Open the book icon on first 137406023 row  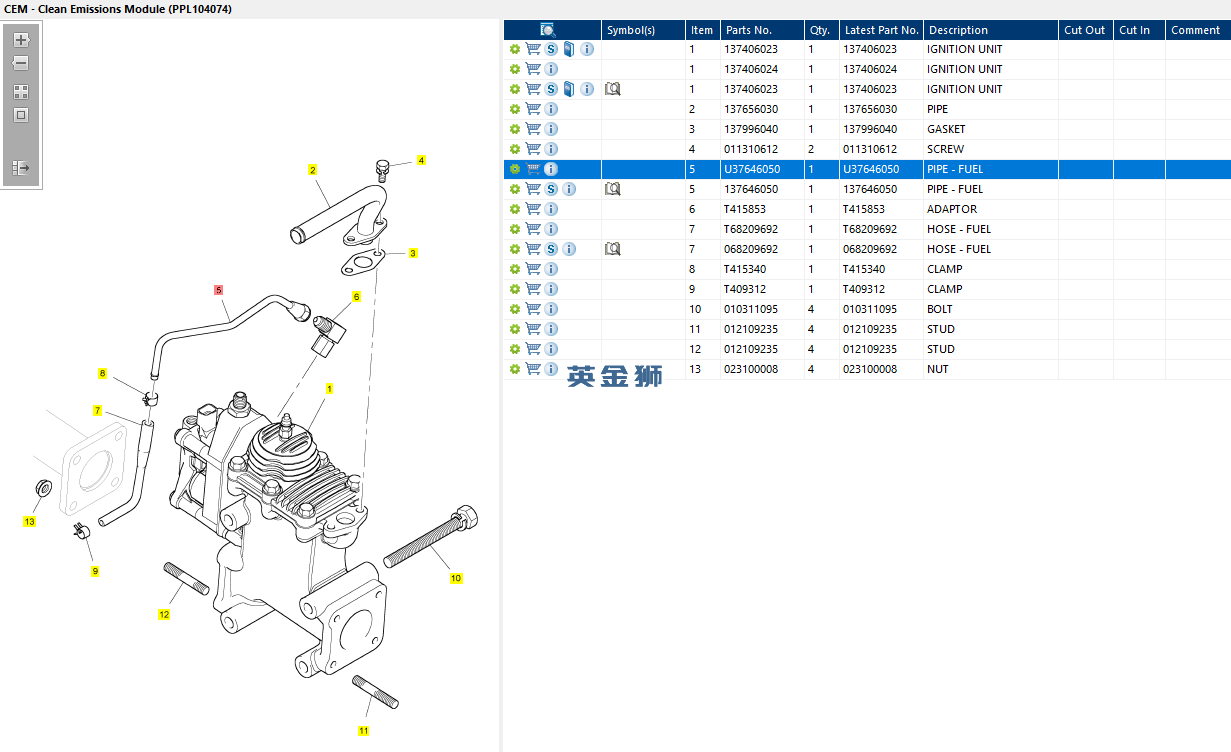569,49
